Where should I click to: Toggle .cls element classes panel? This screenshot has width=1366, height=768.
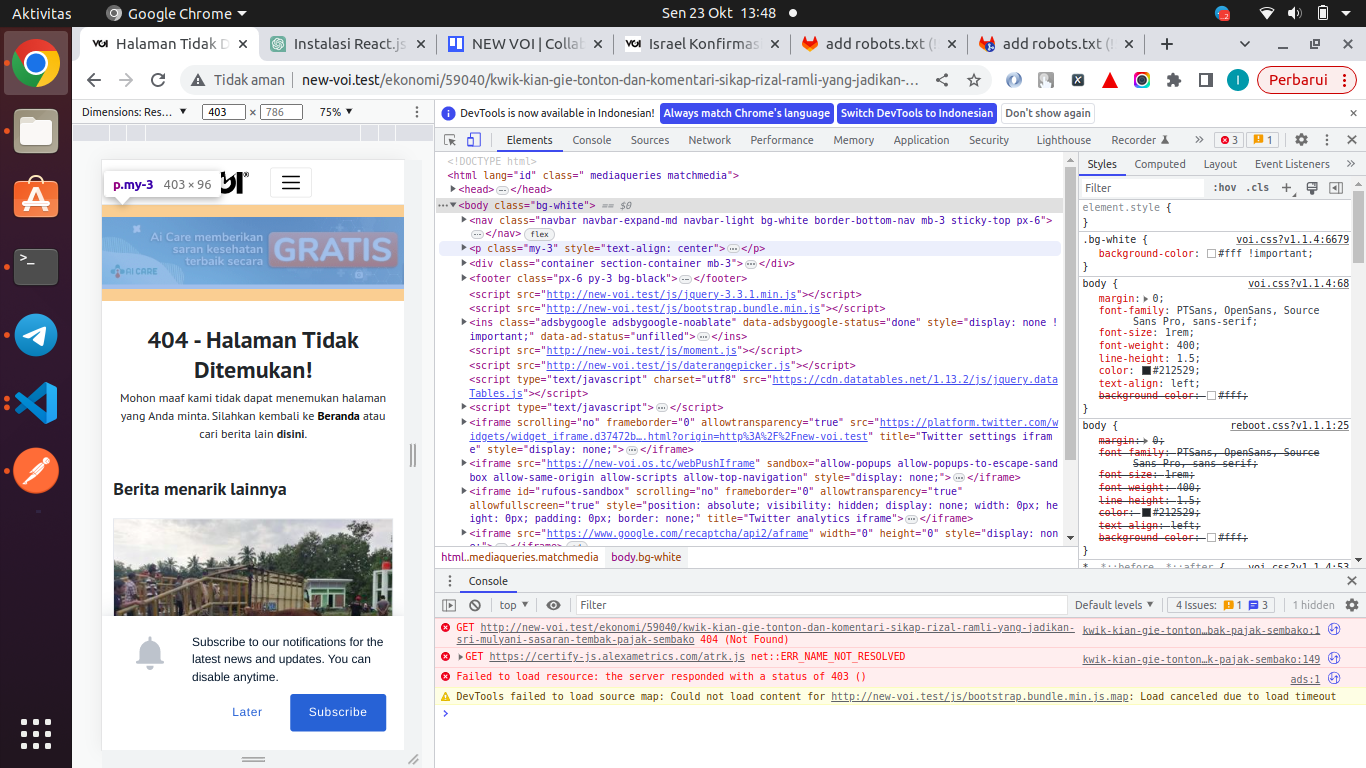click(1257, 188)
